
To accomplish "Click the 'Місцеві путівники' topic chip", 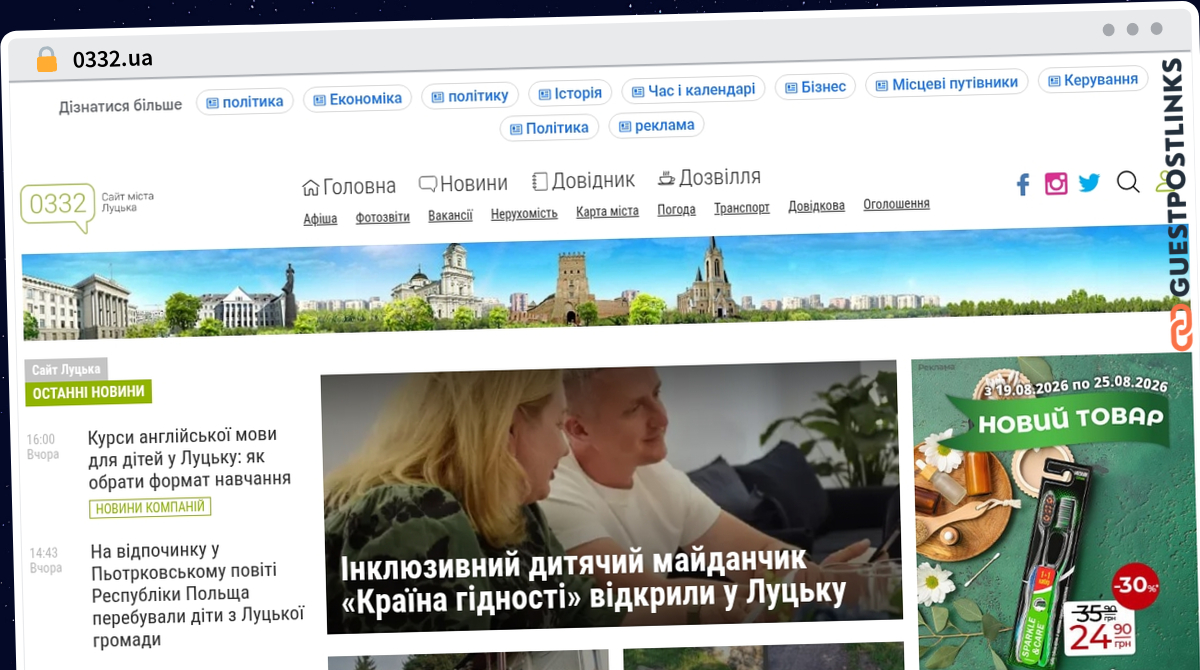I will point(946,83).
